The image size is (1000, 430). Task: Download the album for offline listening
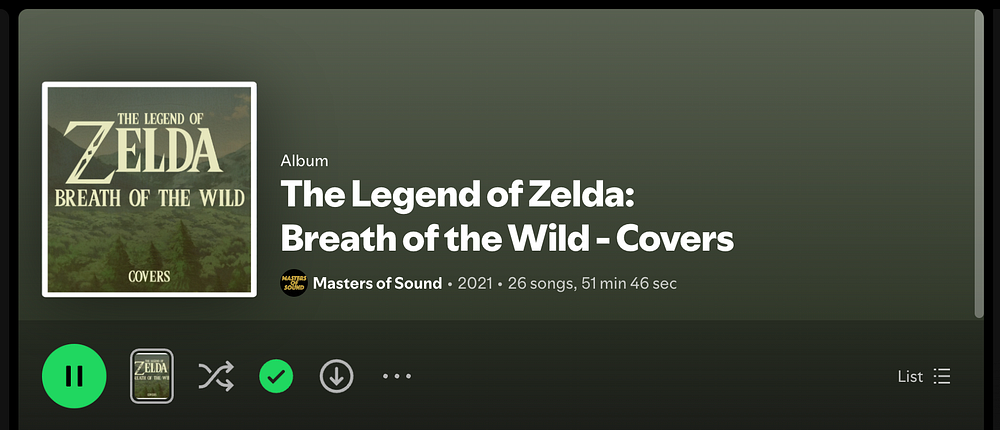pyautogui.click(x=336, y=376)
